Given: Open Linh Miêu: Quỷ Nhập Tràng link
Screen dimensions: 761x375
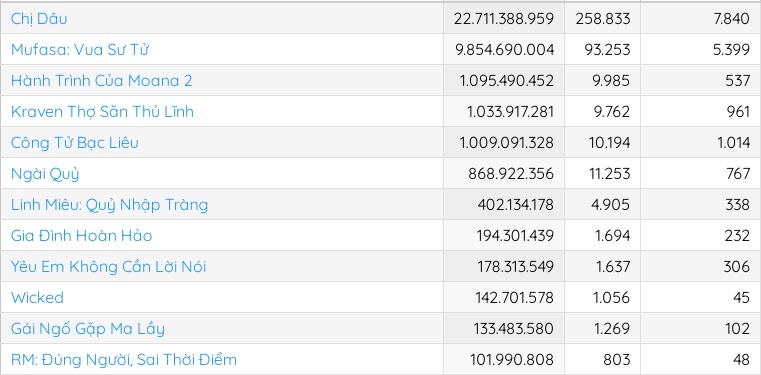Looking at the screenshot, I should (110, 205).
